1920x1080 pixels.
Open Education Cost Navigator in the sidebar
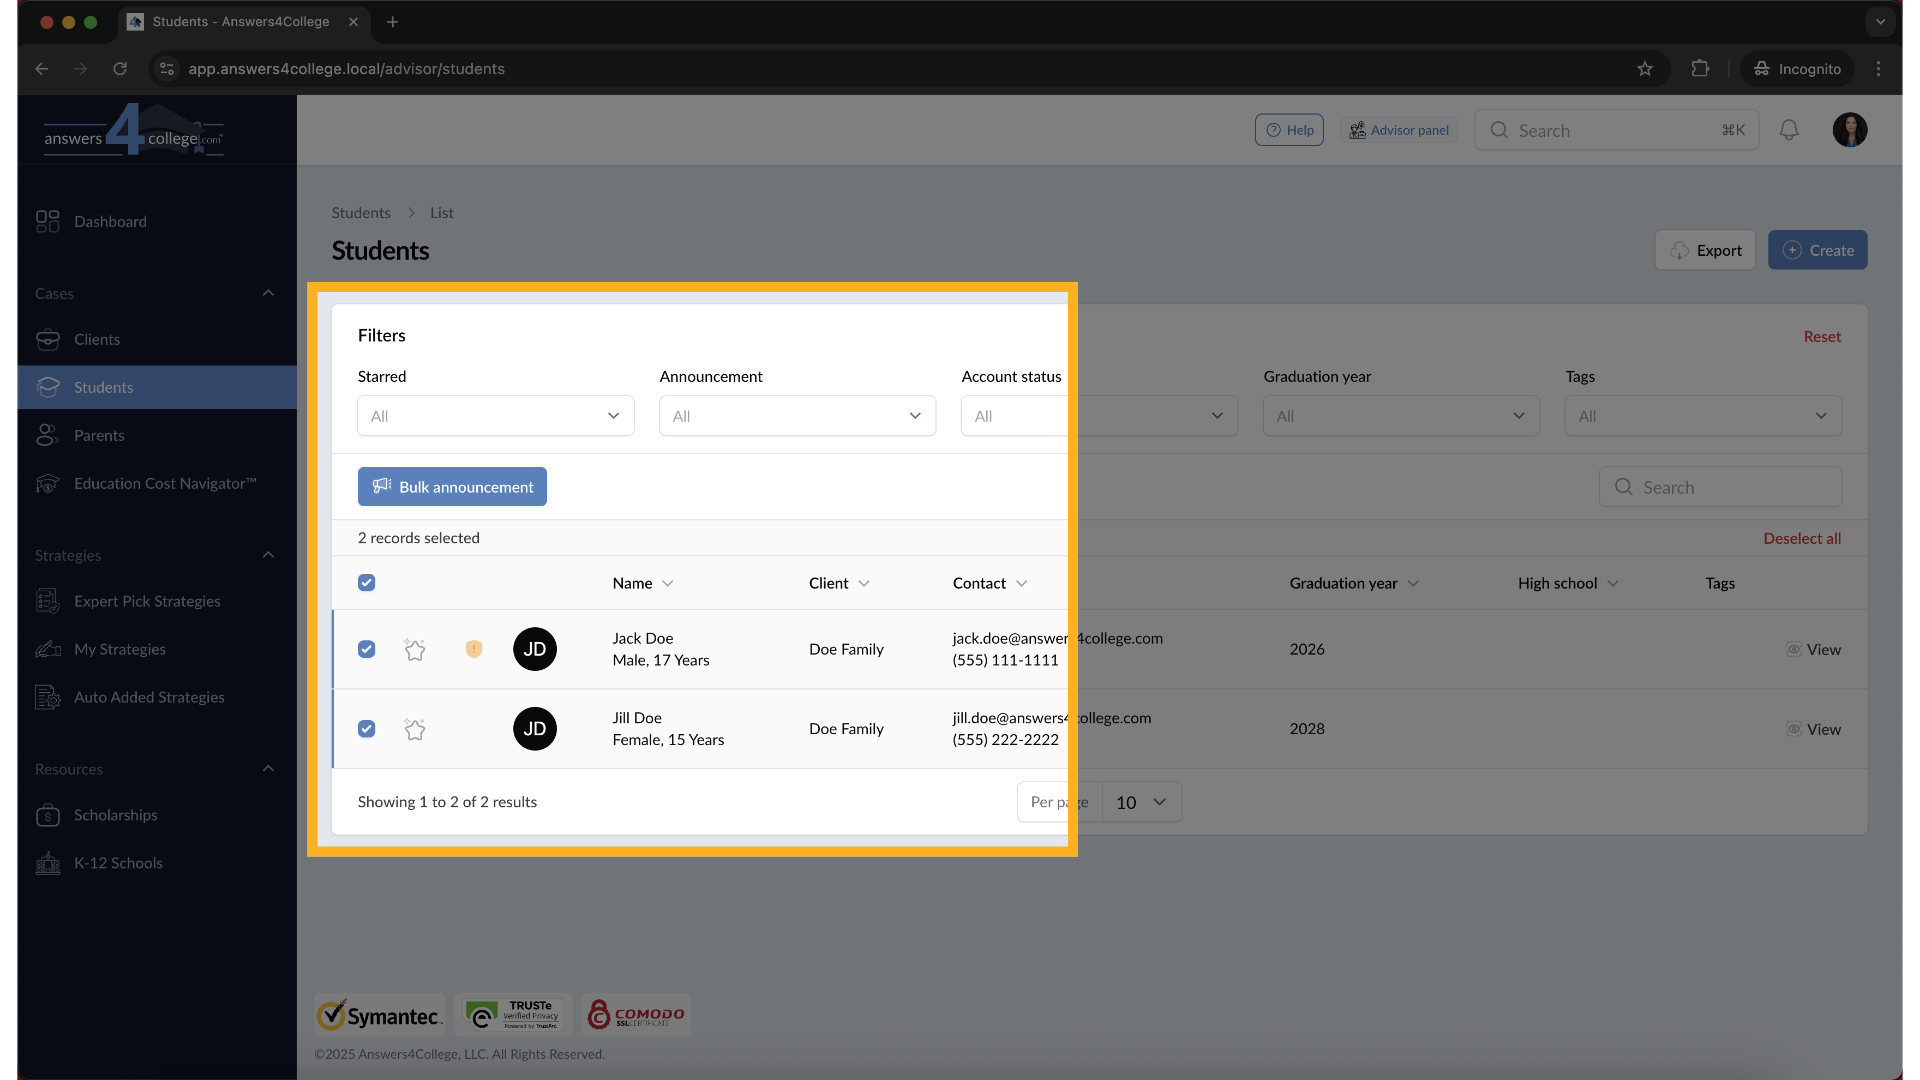(x=165, y=483)
